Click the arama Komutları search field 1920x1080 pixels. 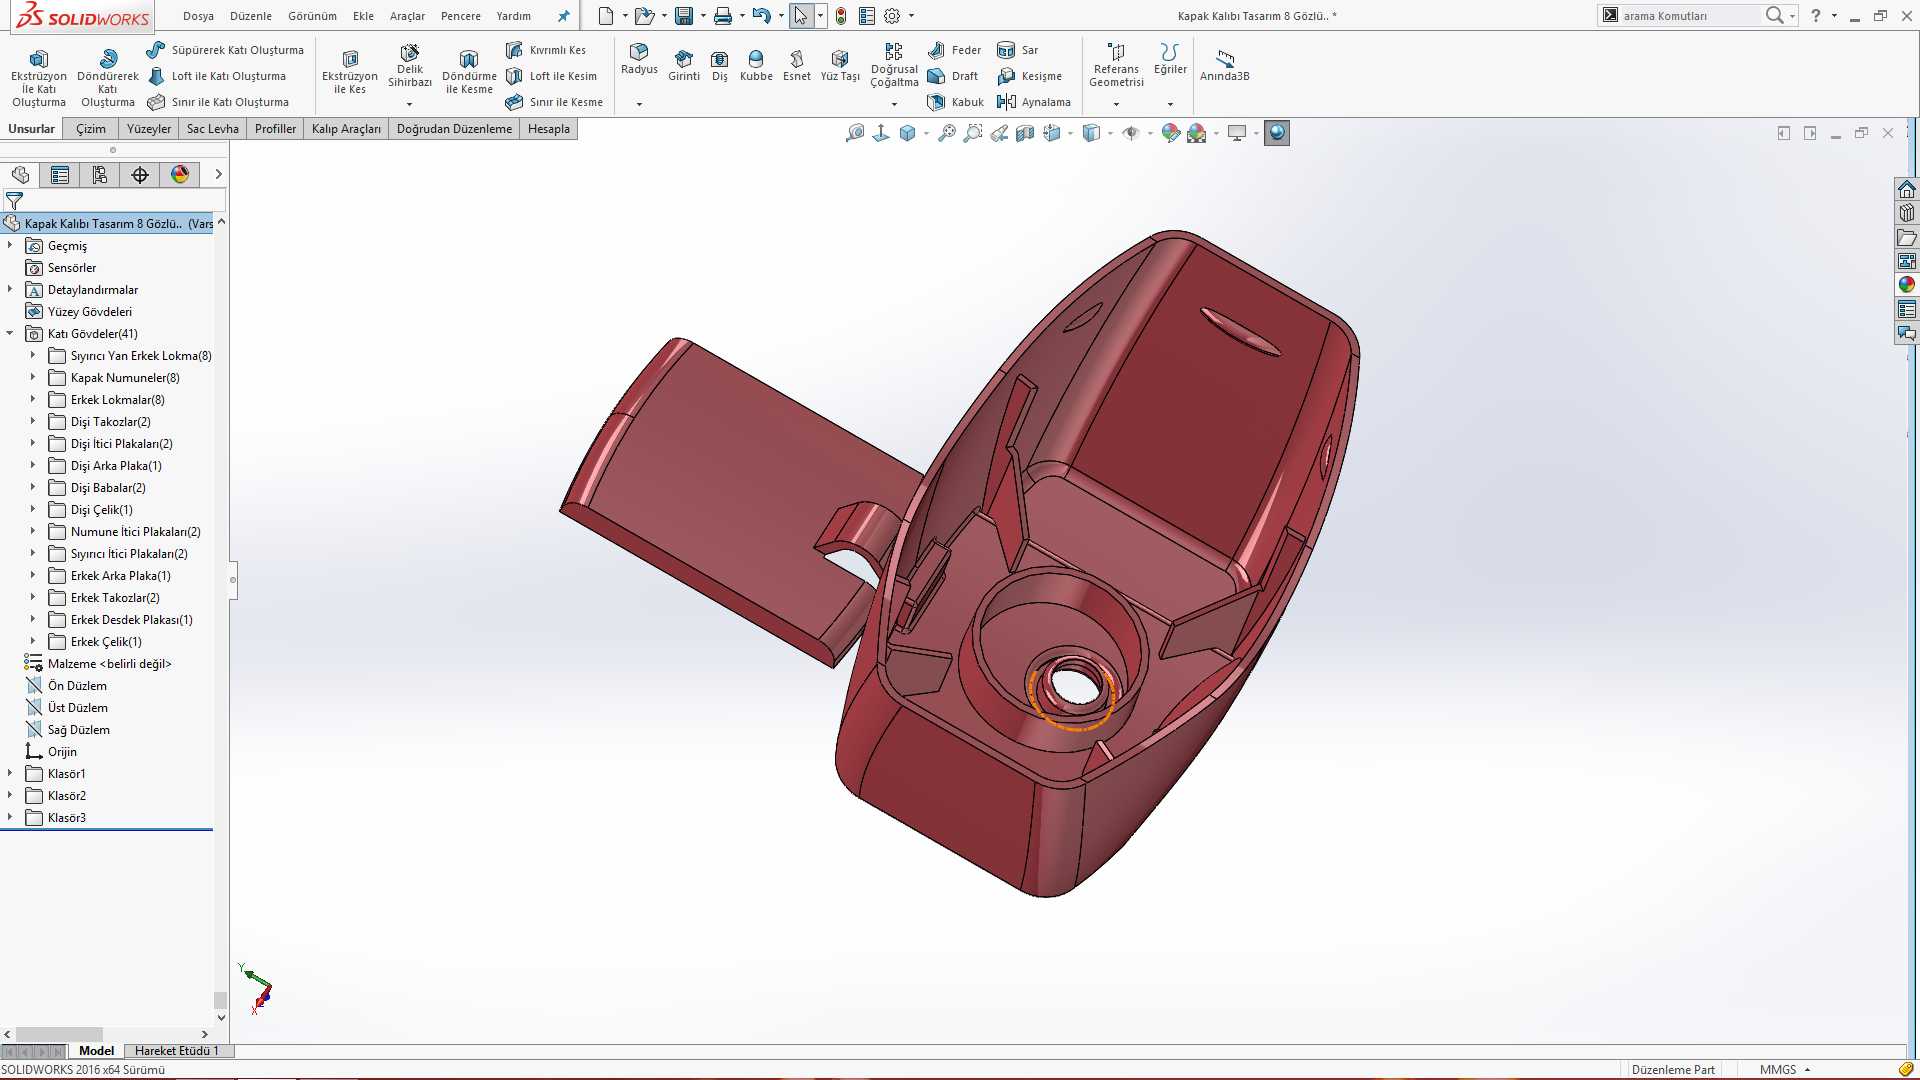(1690, 16)
